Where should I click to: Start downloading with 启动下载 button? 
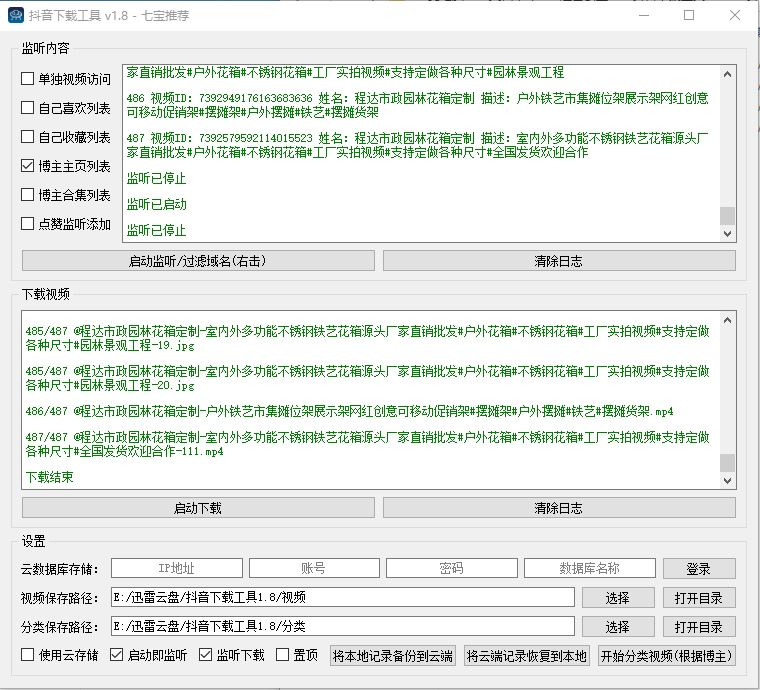coord(198,508)
